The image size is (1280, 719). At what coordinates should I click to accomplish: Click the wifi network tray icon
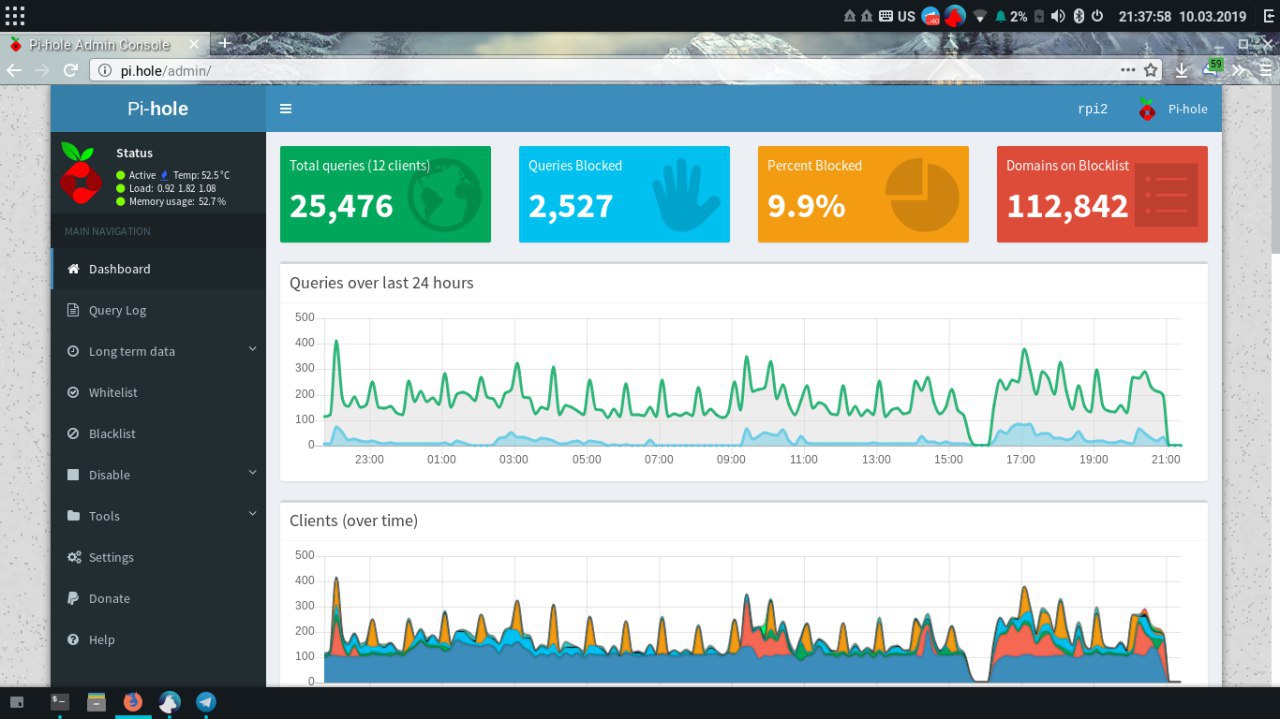click(x=980, y=16)
